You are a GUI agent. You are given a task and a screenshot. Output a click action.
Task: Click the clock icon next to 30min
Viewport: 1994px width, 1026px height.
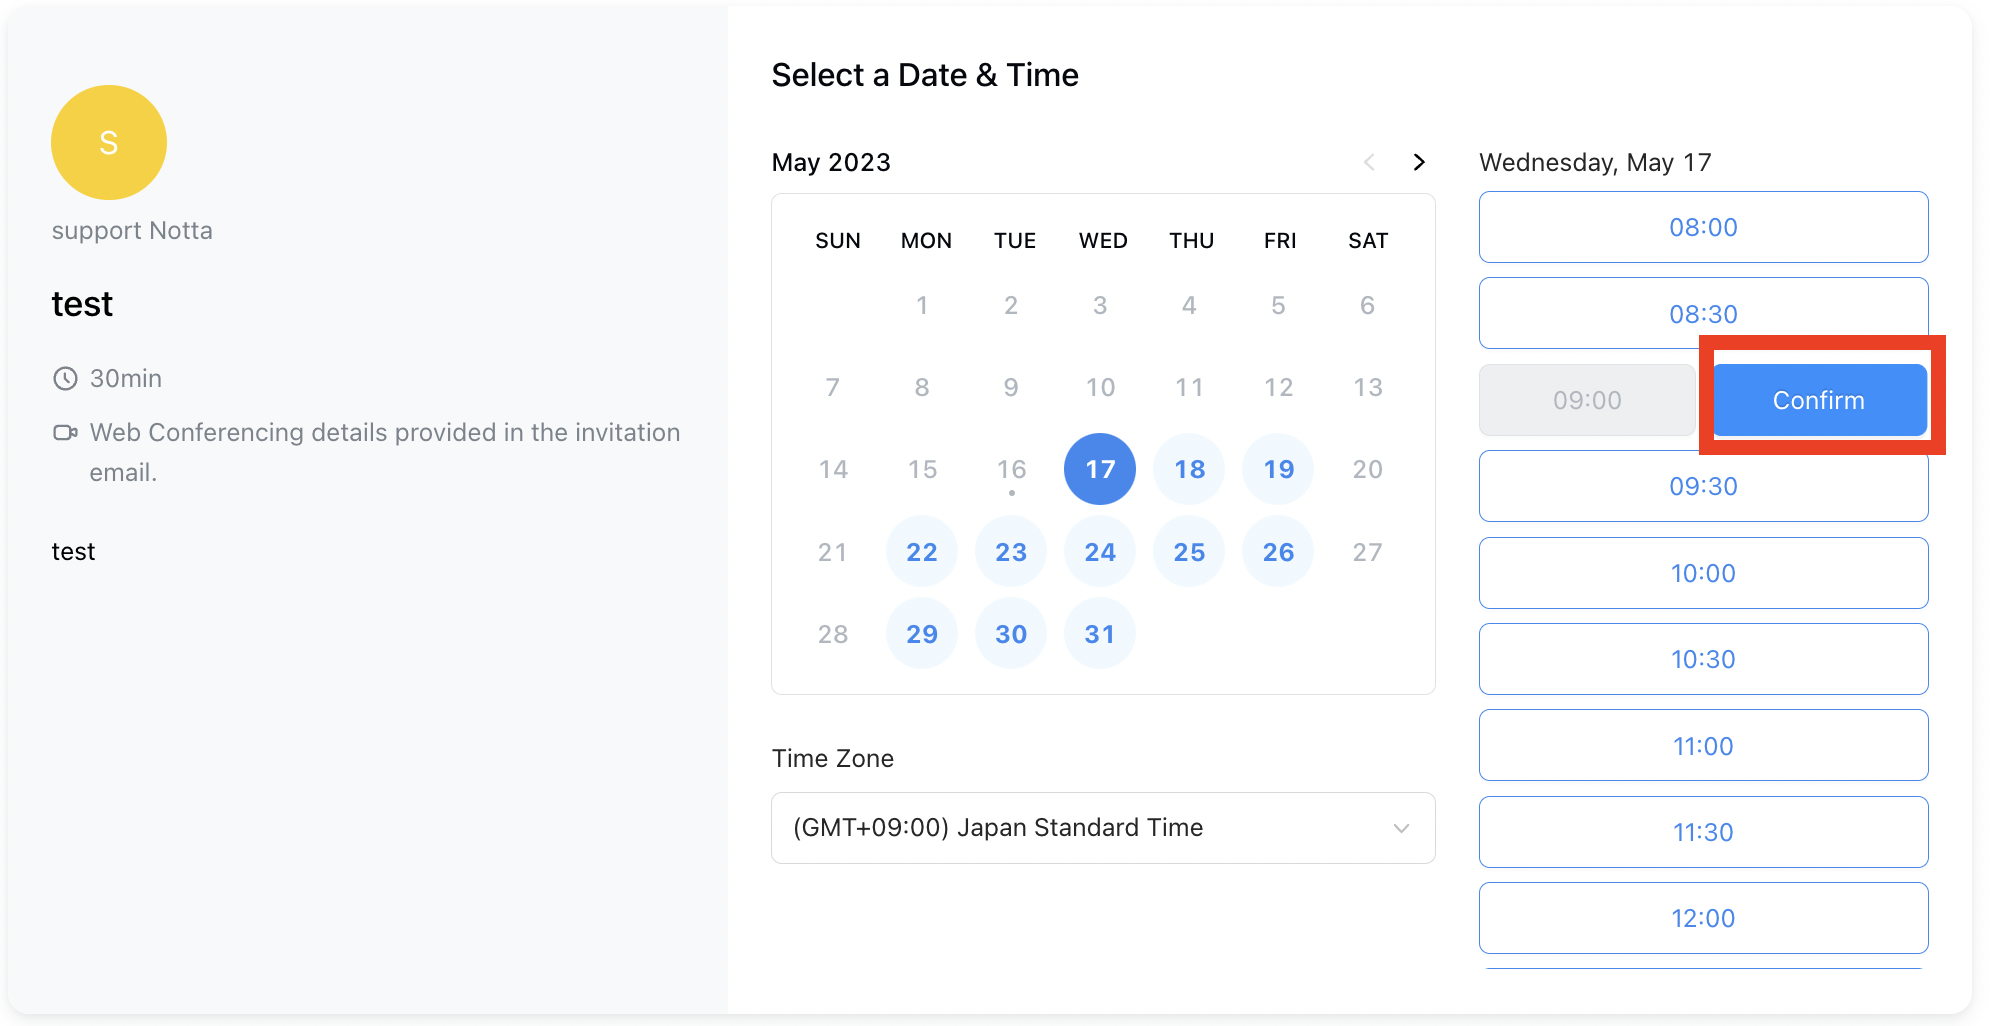(x=65, y=378)
